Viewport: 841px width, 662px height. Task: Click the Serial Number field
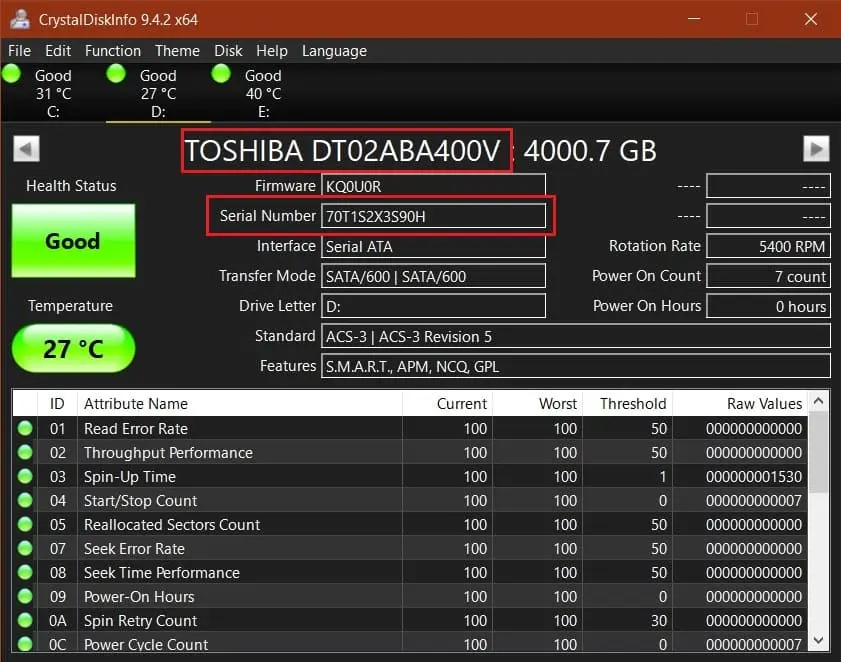pyautogui.click(x=433, y=216)
